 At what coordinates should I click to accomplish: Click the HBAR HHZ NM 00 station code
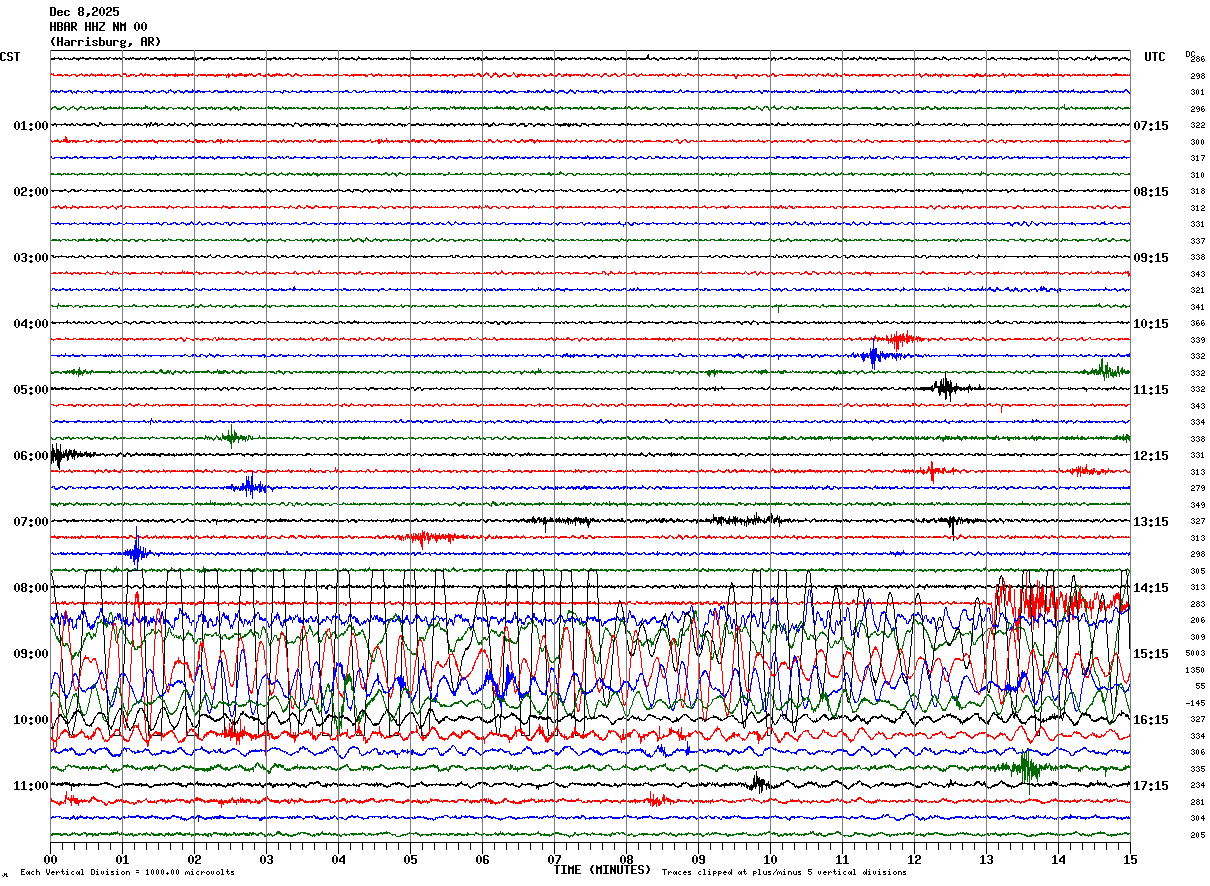pos(98,27)
